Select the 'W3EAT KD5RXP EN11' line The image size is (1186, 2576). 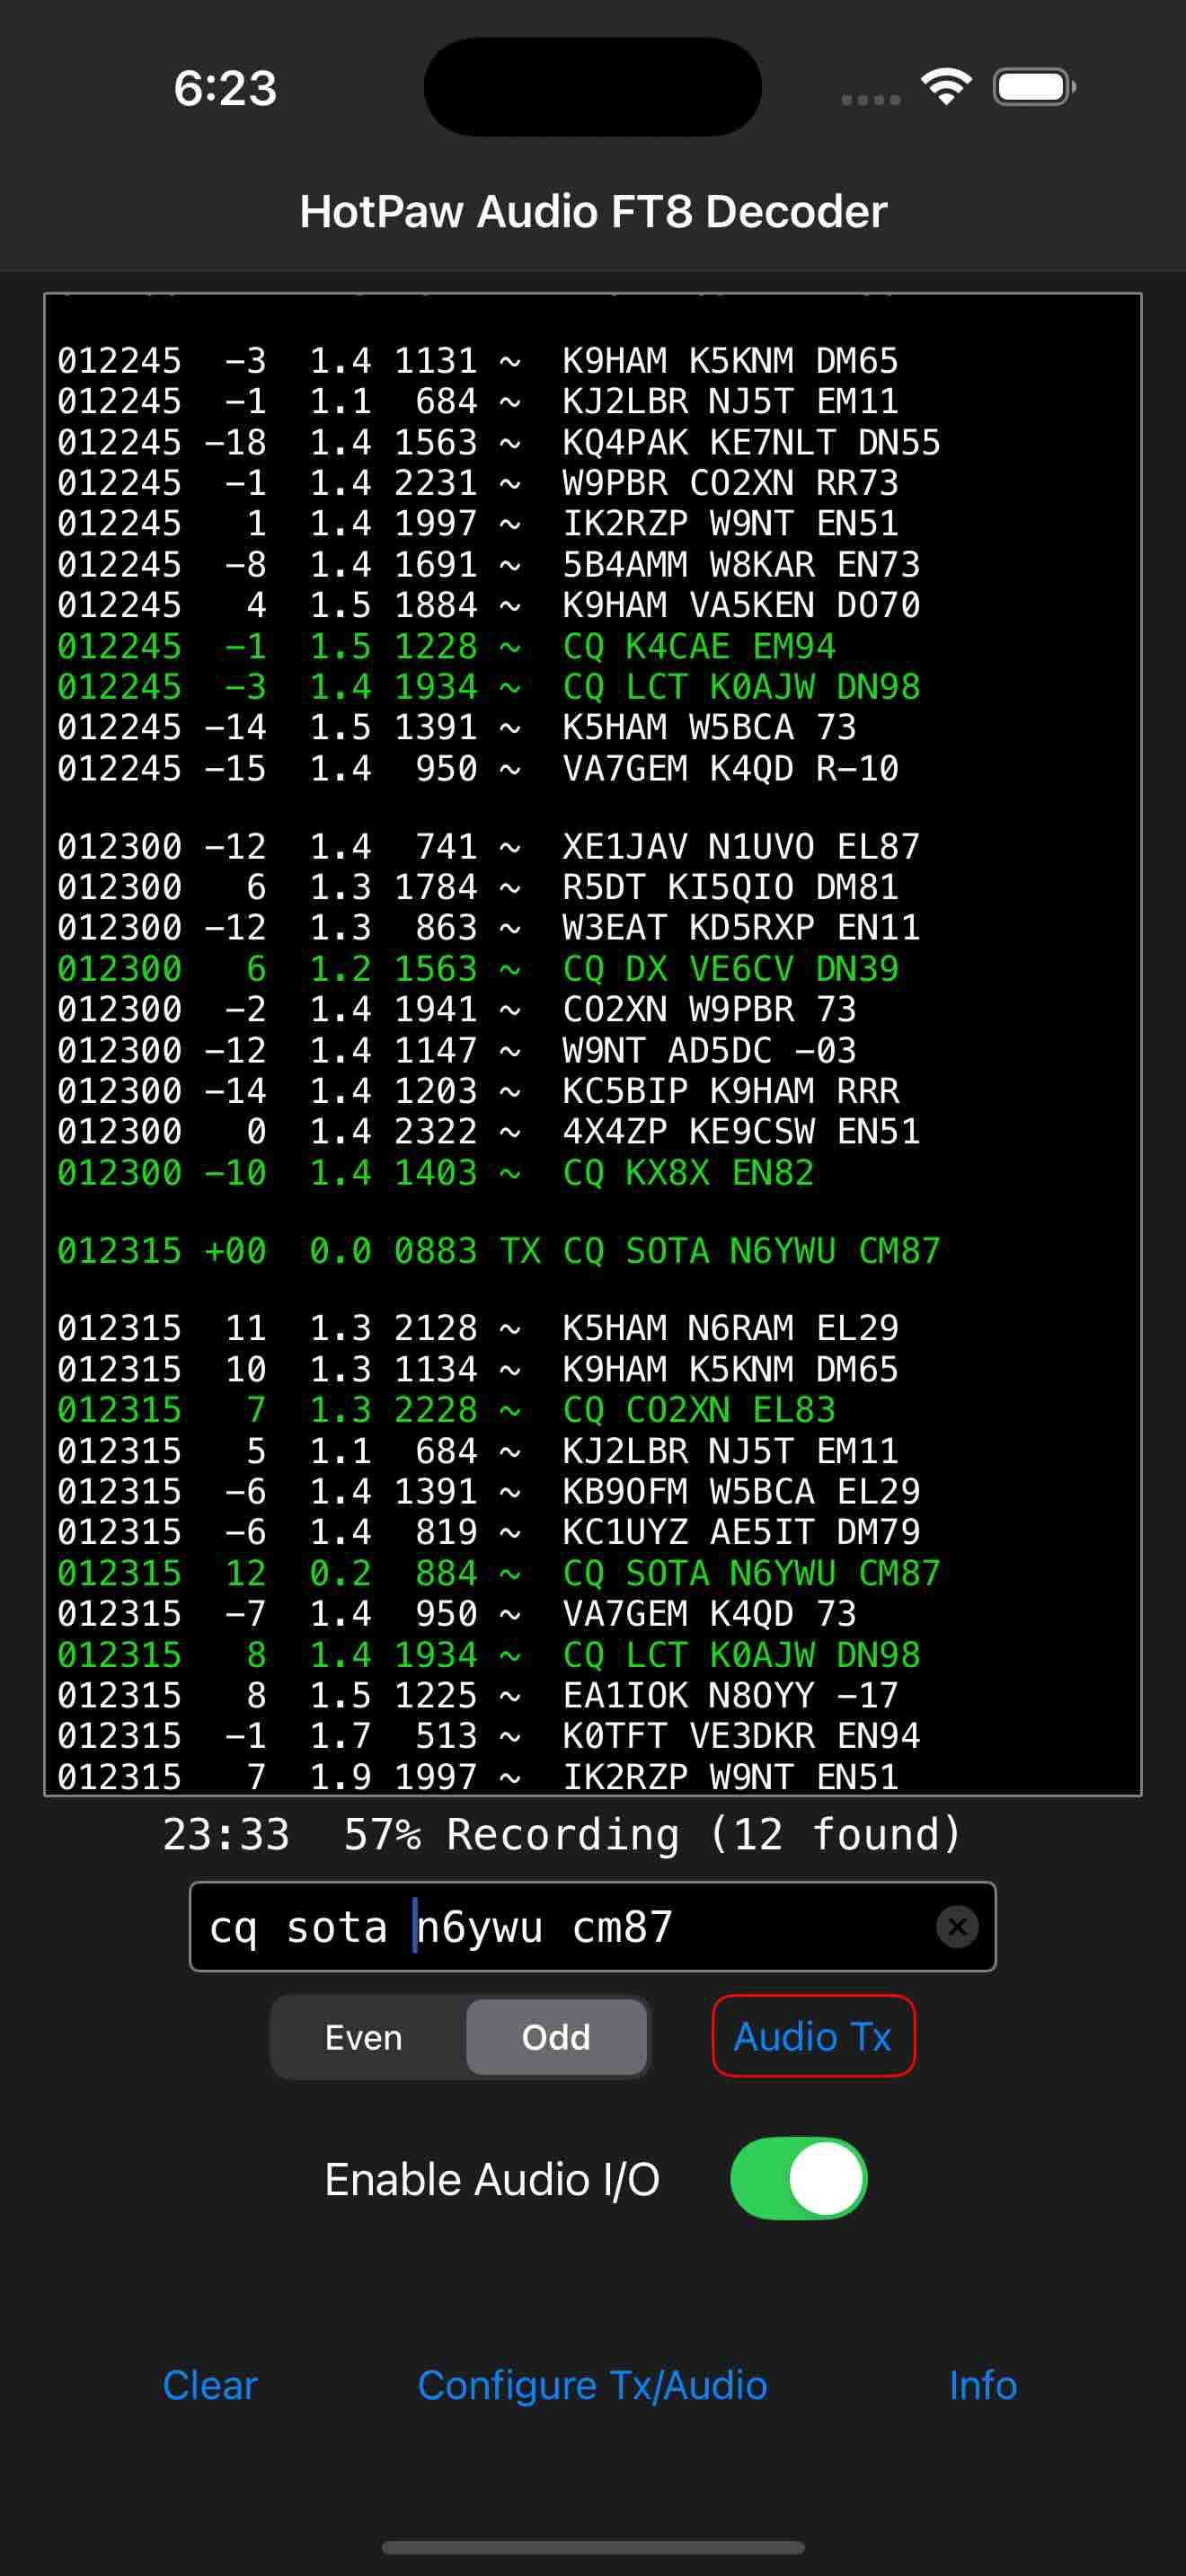pos(488,927)
